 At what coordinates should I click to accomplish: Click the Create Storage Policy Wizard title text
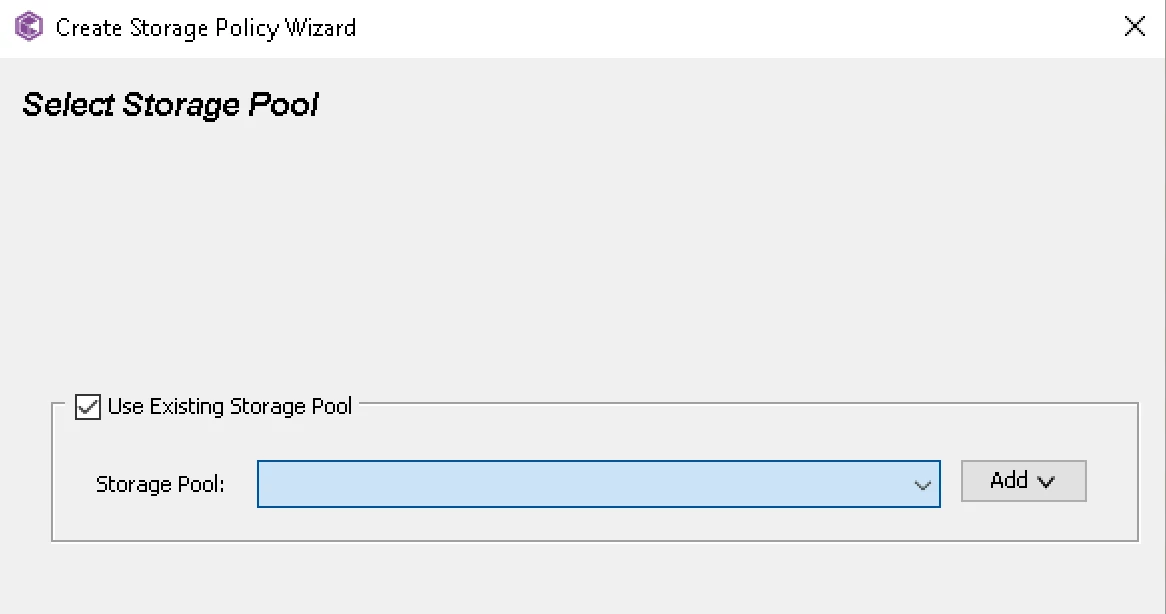pos(206,28)
